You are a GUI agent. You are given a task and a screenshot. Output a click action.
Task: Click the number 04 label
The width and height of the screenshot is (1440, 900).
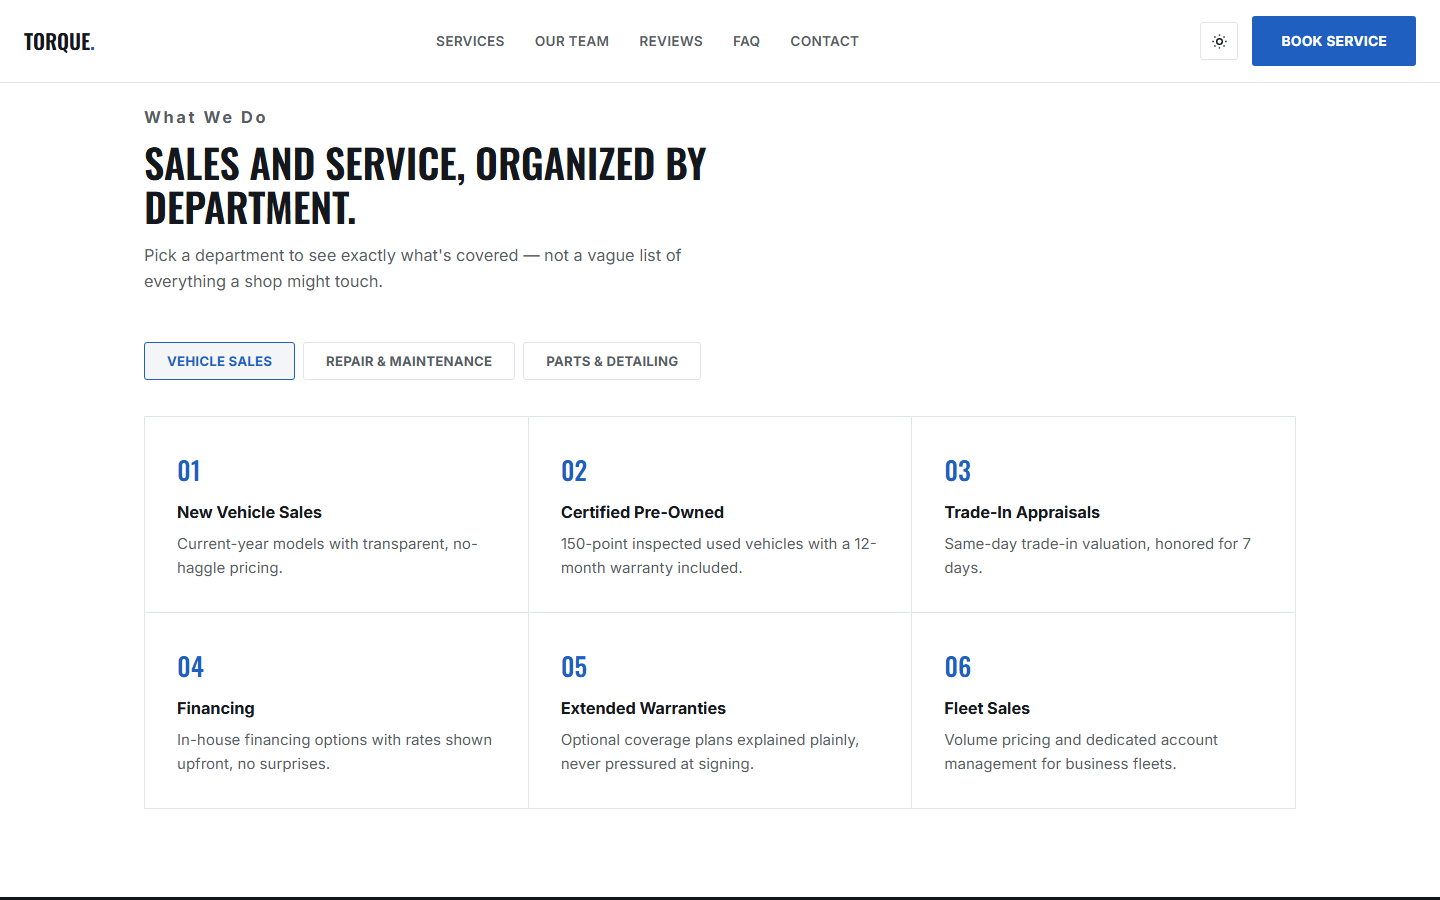(x=191, y=667)
